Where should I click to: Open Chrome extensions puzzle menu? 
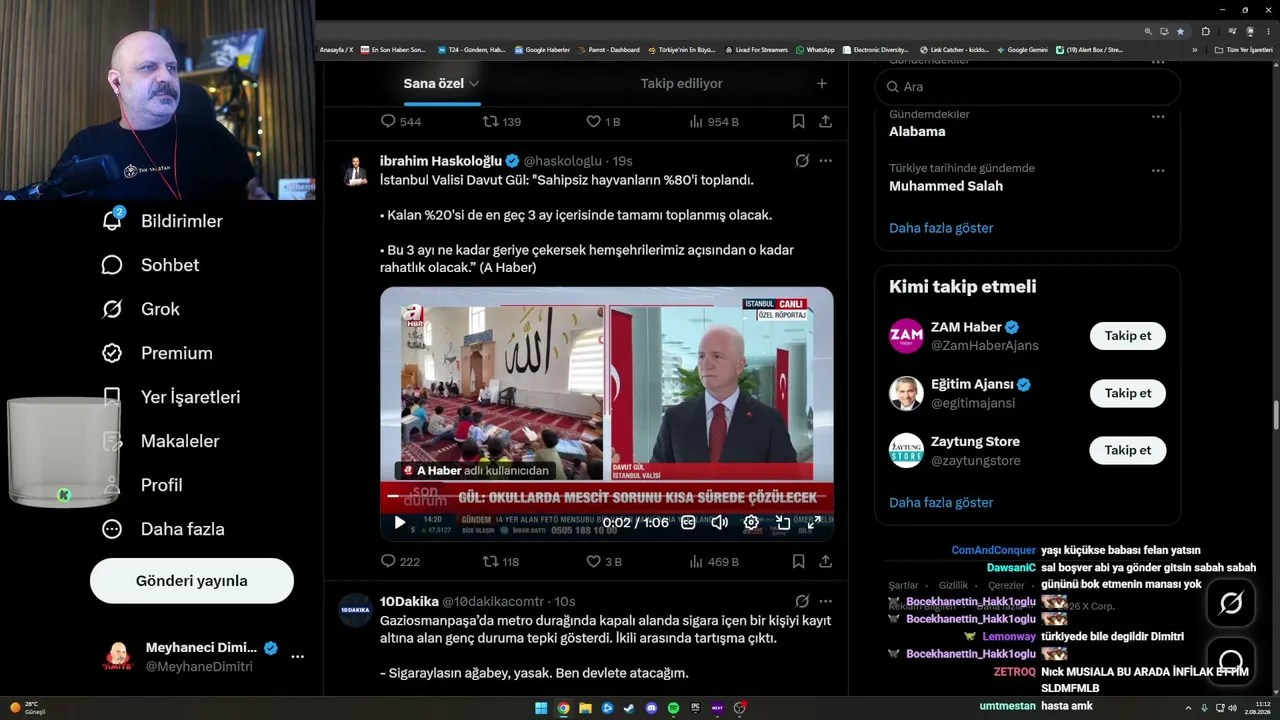1206,31
